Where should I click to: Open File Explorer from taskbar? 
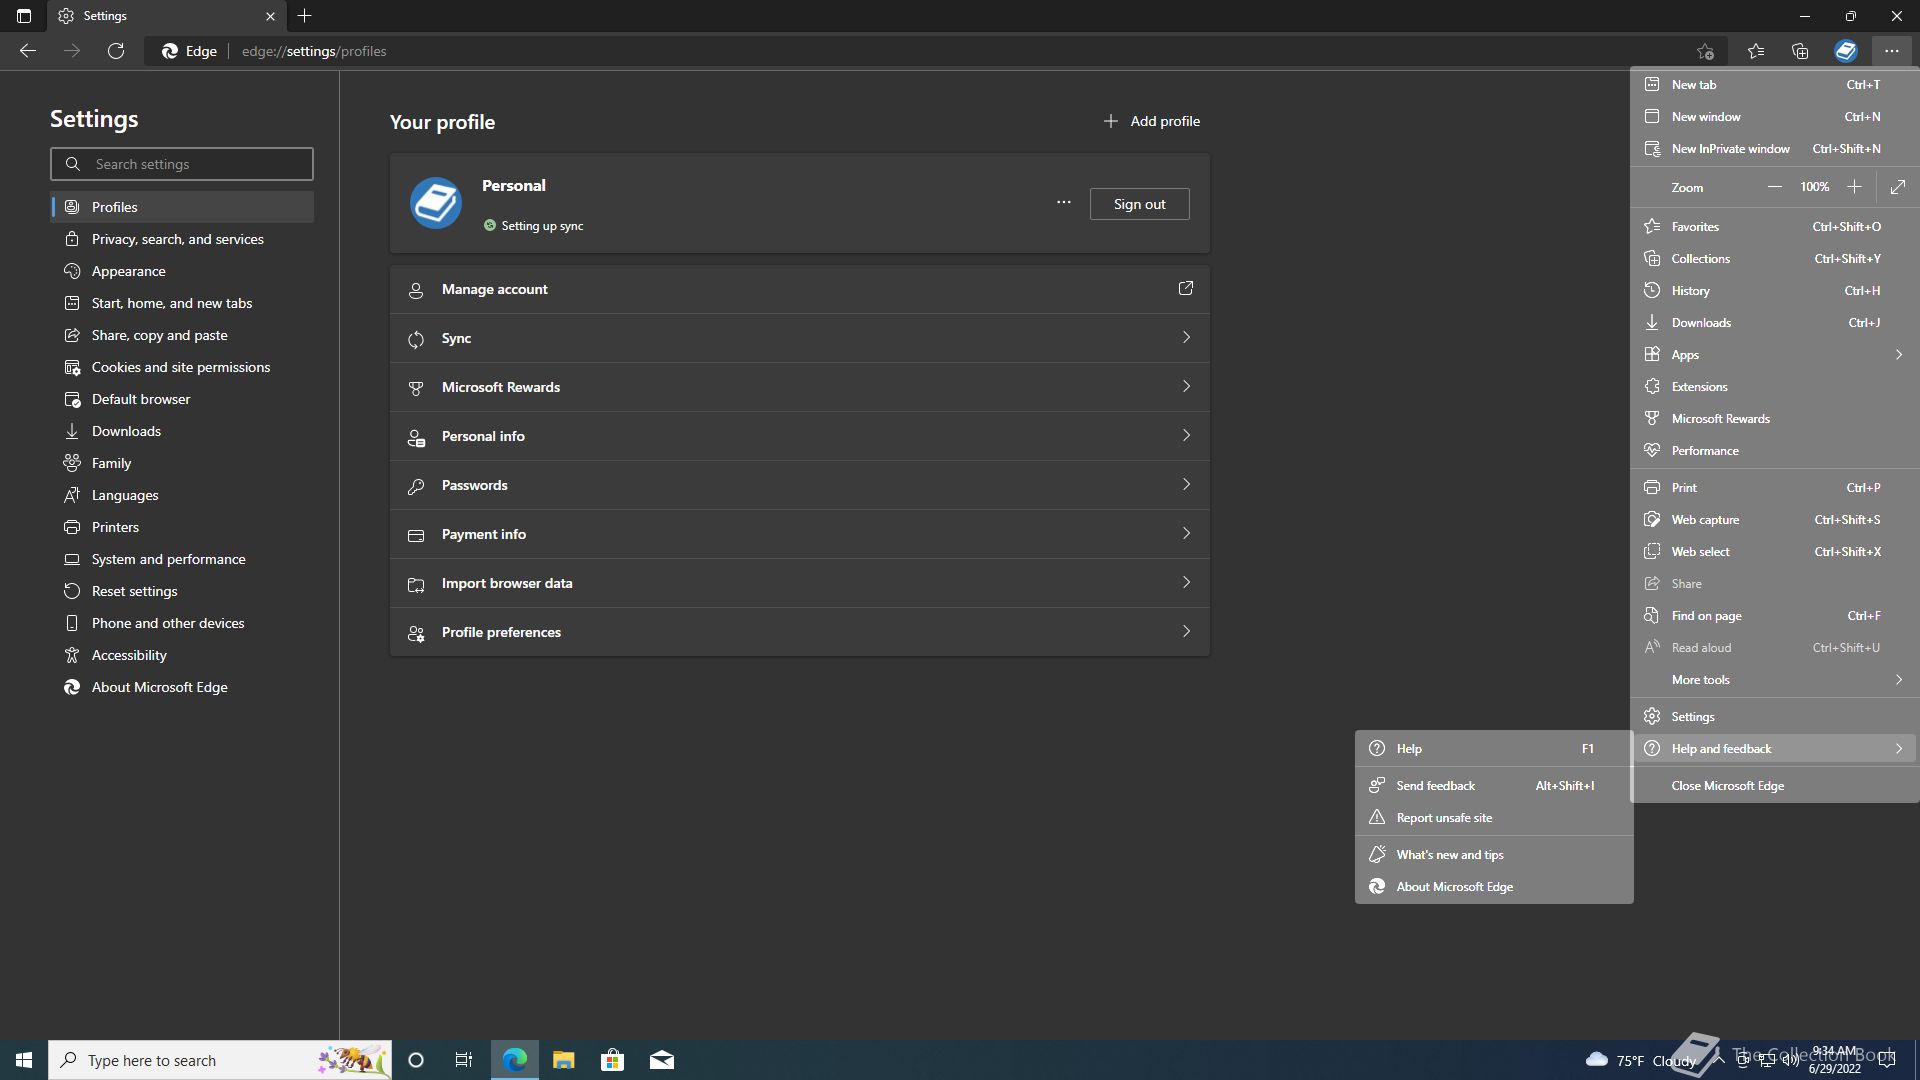[x=563, y=1060]
